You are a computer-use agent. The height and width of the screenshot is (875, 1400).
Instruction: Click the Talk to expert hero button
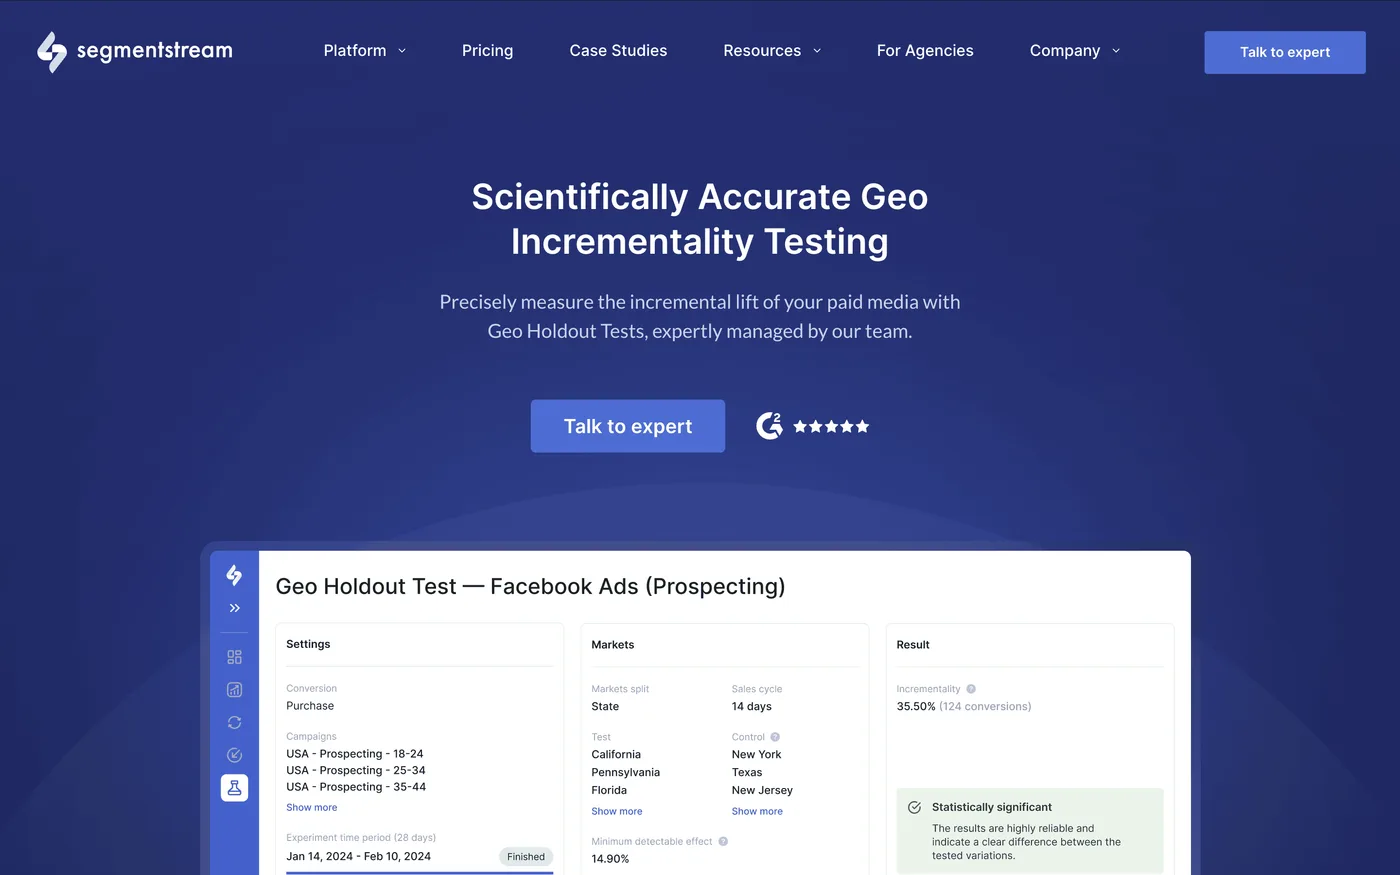pyautogui.click(x=627, y=425)
